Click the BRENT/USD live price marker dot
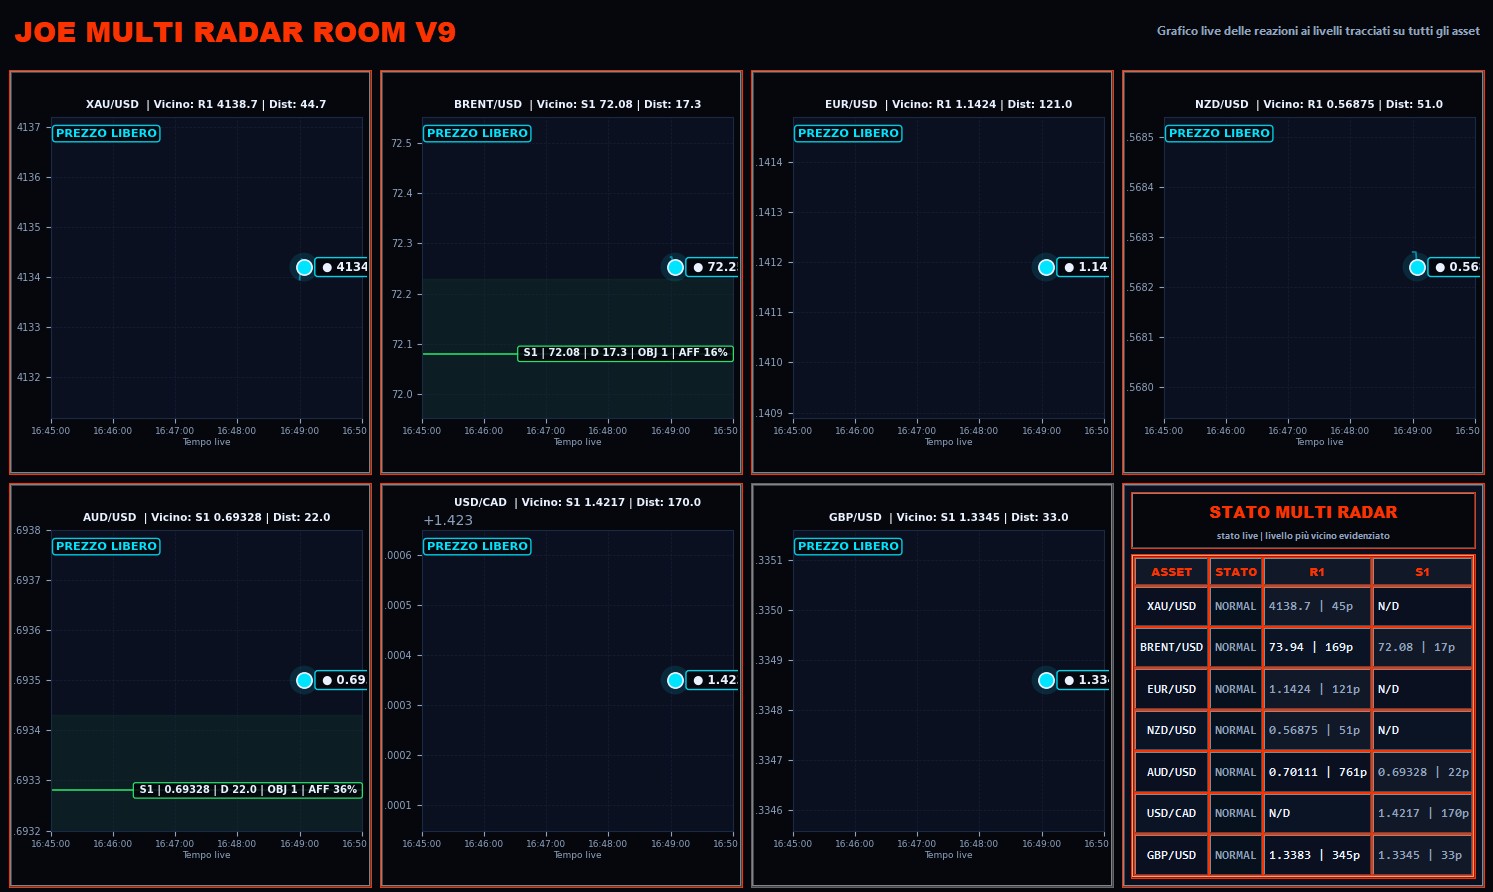The height and width of the screenshot is (892, 1493). (675, 267)
